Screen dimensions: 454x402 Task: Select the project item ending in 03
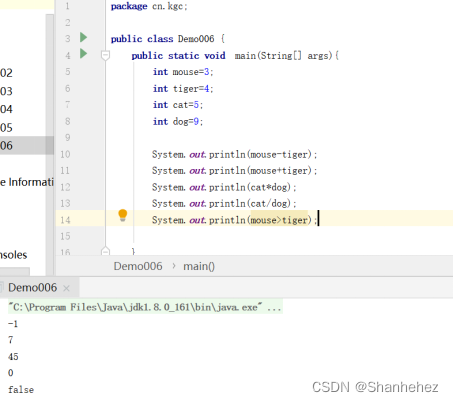pos(6,91)
